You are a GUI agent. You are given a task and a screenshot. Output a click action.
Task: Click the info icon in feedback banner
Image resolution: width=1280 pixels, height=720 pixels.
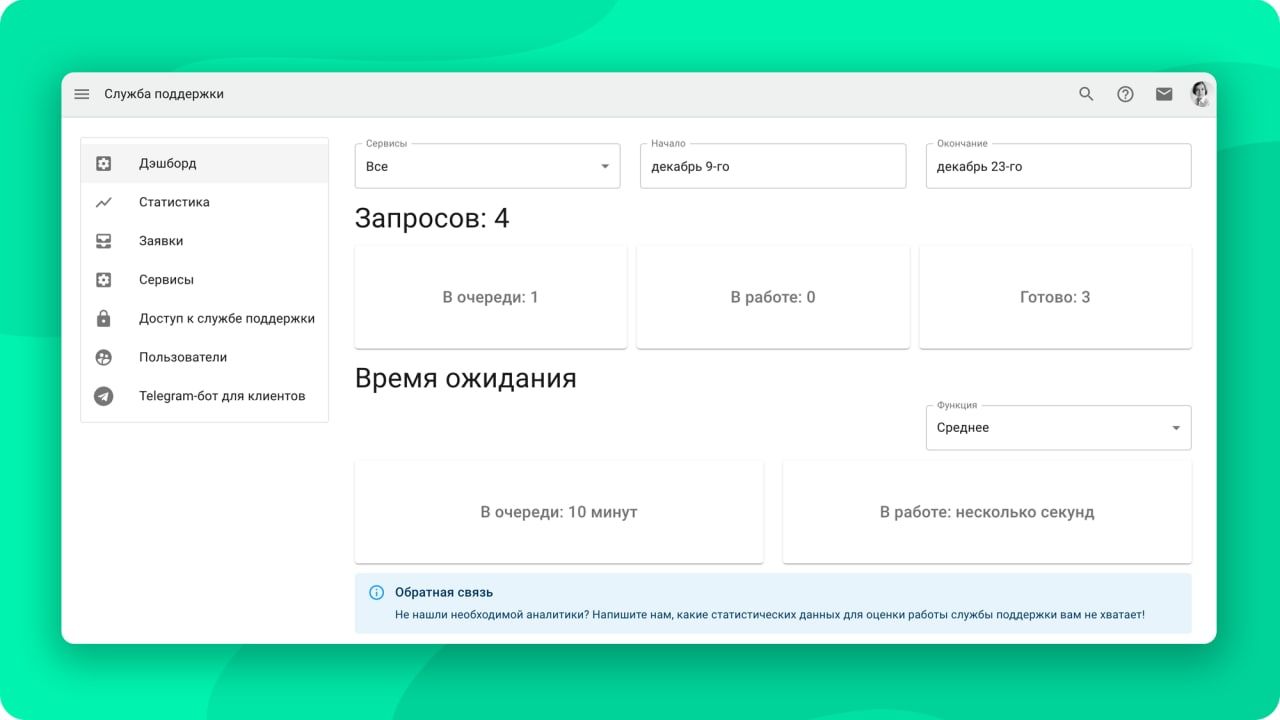tap(376, 592)
